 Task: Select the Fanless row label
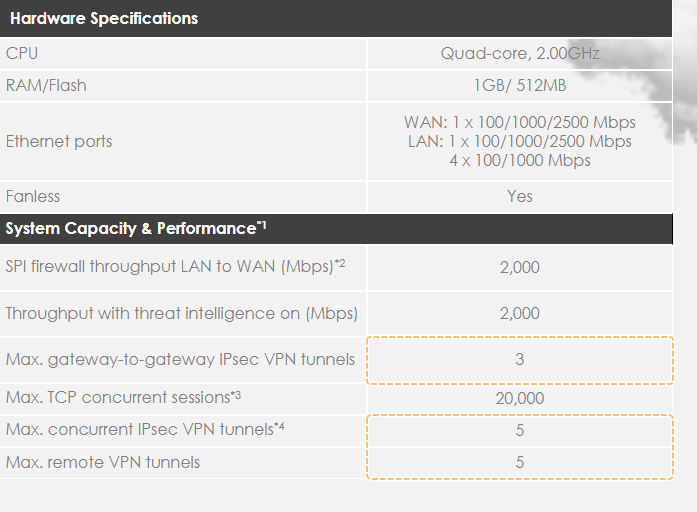pos(33,196)
